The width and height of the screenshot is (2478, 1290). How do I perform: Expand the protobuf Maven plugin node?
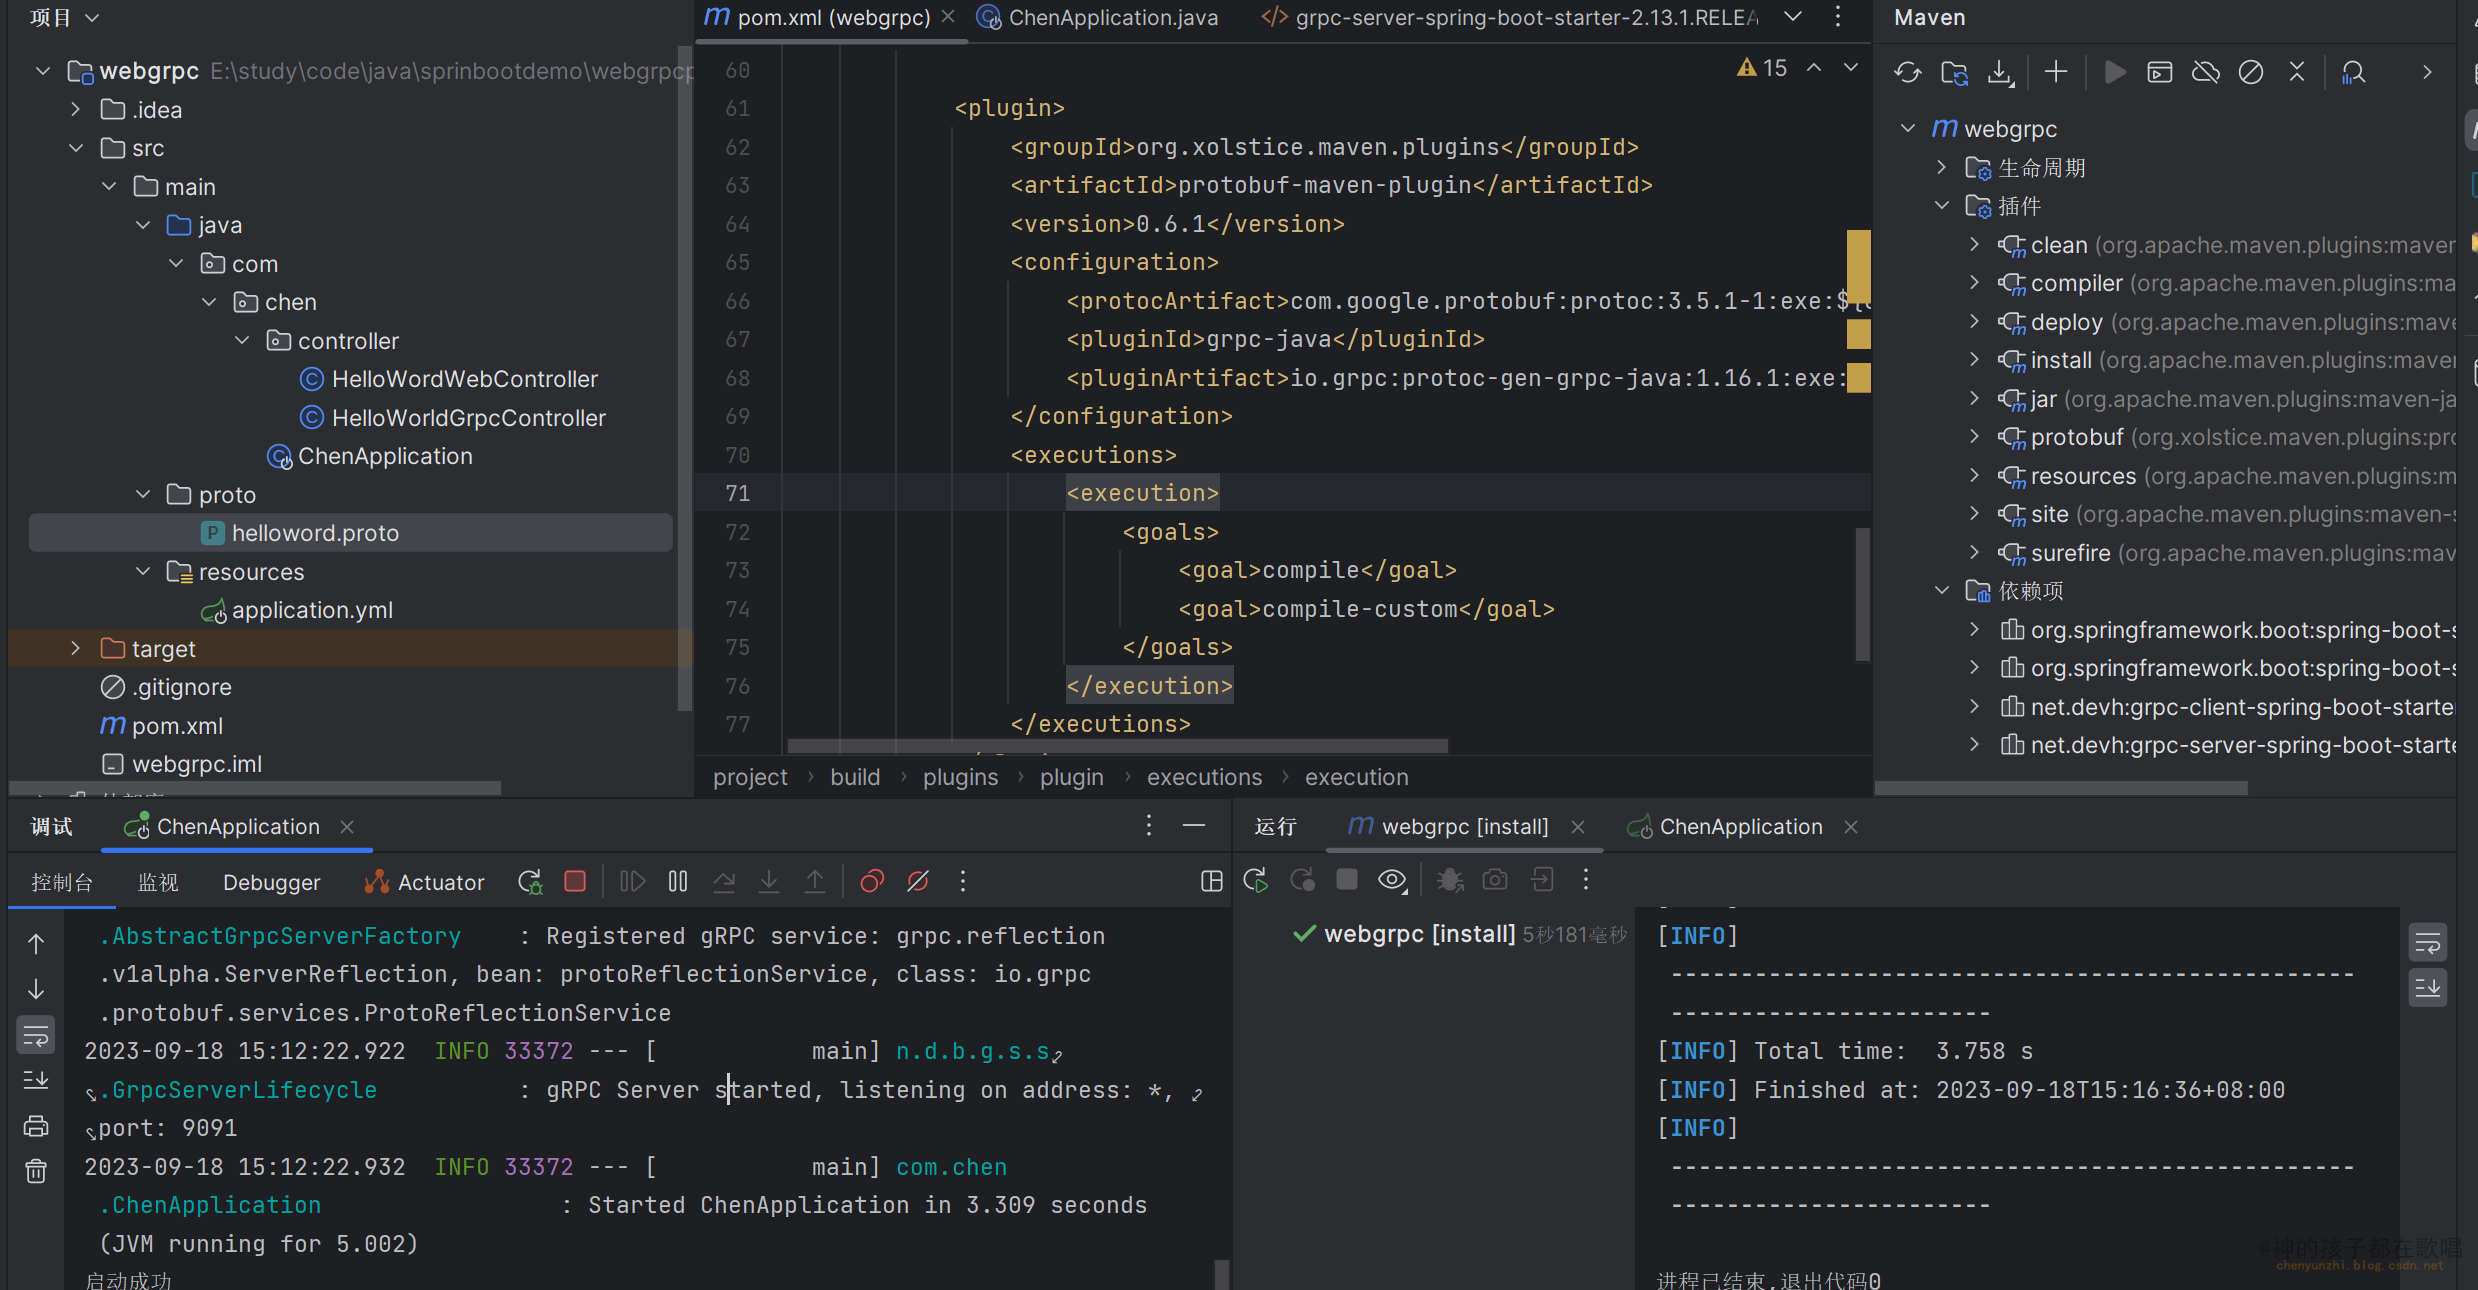[1974, 437]
